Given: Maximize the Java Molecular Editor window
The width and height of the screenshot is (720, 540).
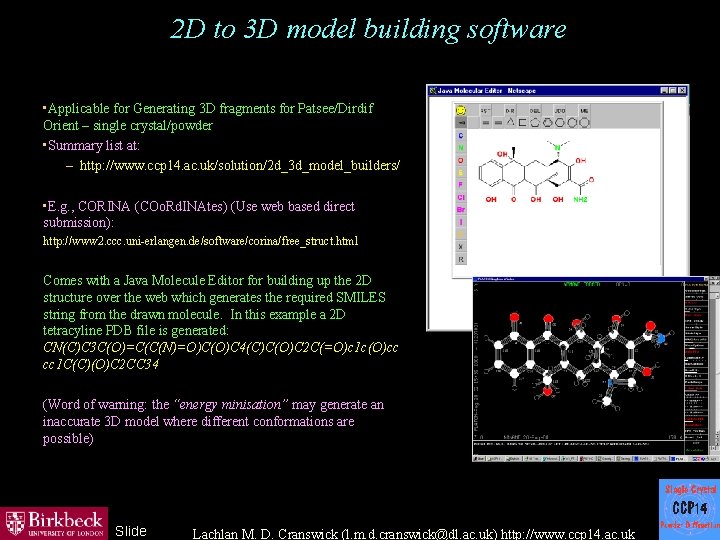Looking at the screenshot, I should (x=673, y=90).
